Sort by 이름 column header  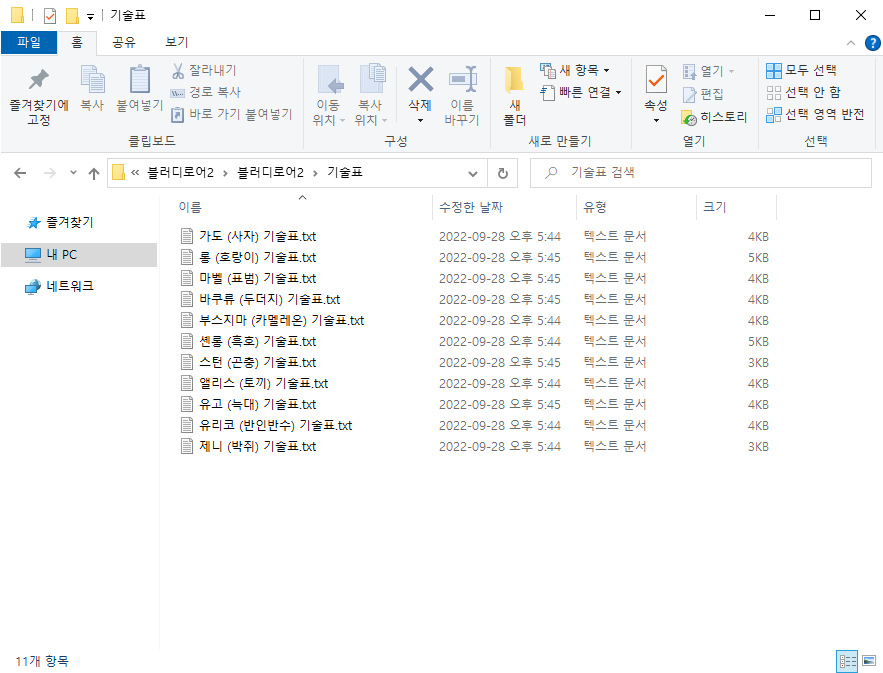190,207
